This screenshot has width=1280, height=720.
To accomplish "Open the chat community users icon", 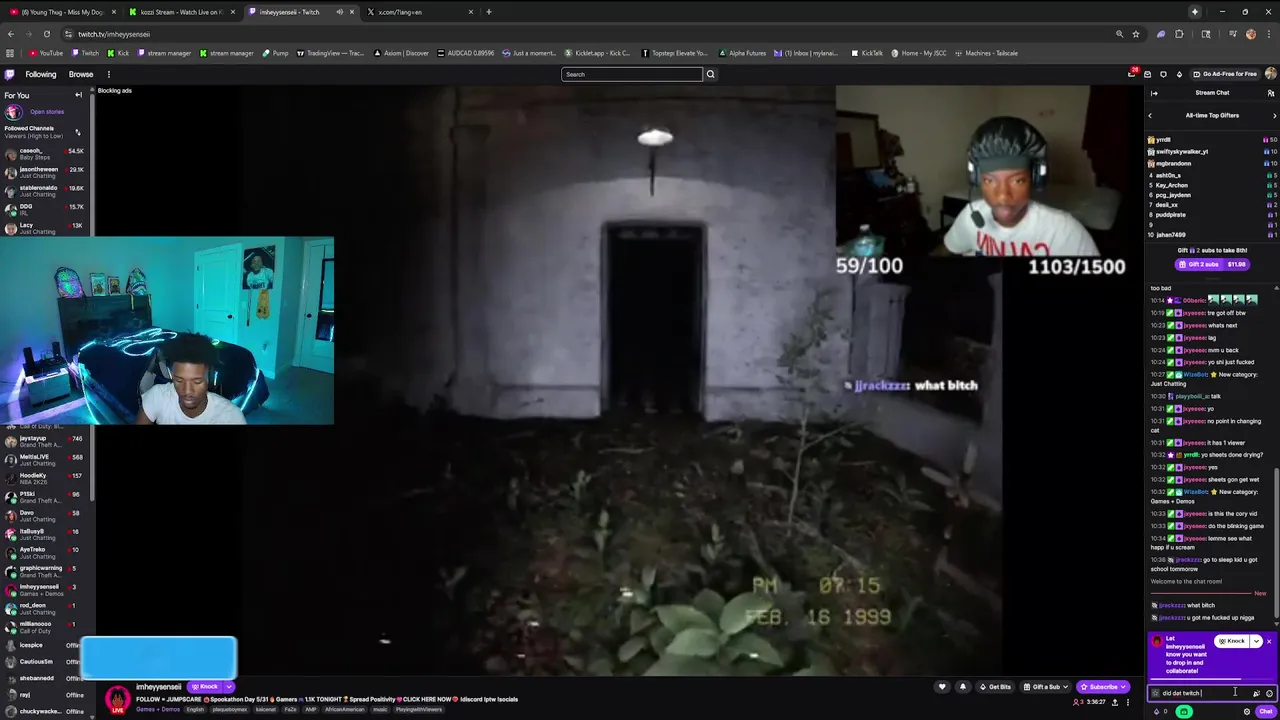I will pos(1271,93).
